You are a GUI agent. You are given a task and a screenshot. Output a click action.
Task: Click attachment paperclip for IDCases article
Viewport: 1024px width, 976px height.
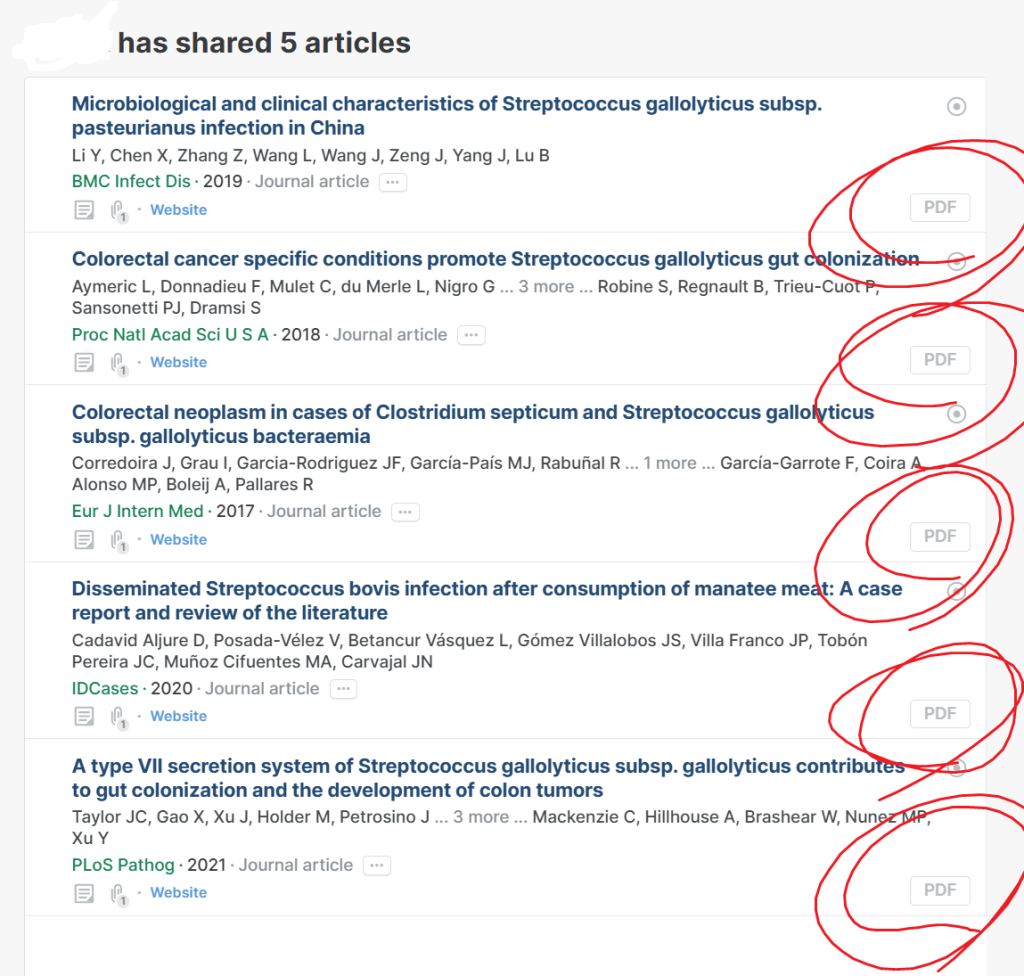click(x=118, y=717)
